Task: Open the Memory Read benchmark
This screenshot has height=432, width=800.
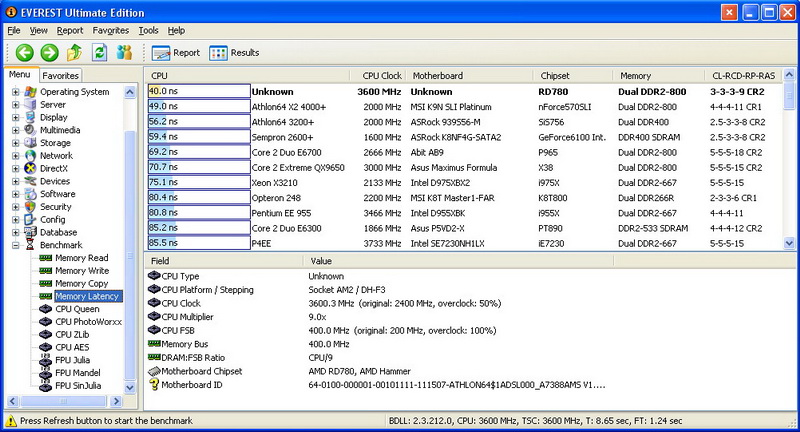Action: pyautogui.click(x=82, y=258)
